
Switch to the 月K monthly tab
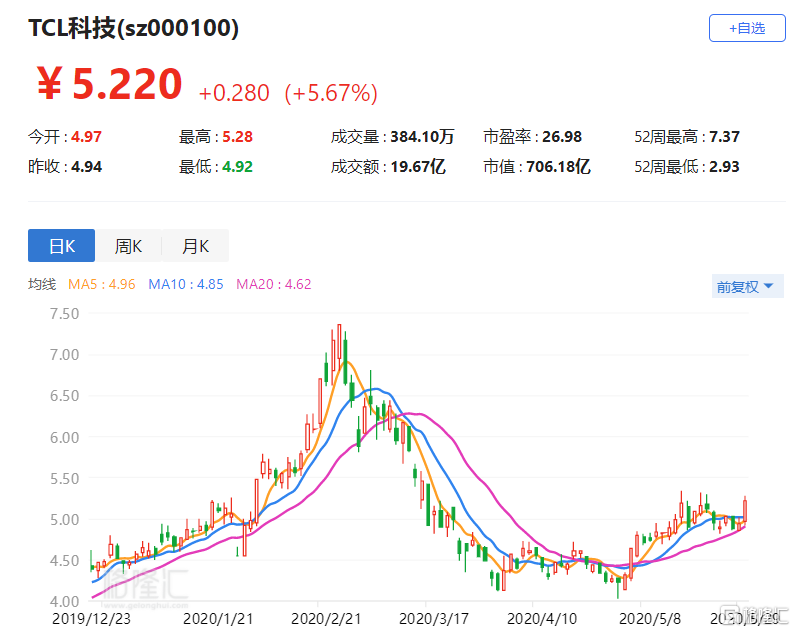(195, 246)
